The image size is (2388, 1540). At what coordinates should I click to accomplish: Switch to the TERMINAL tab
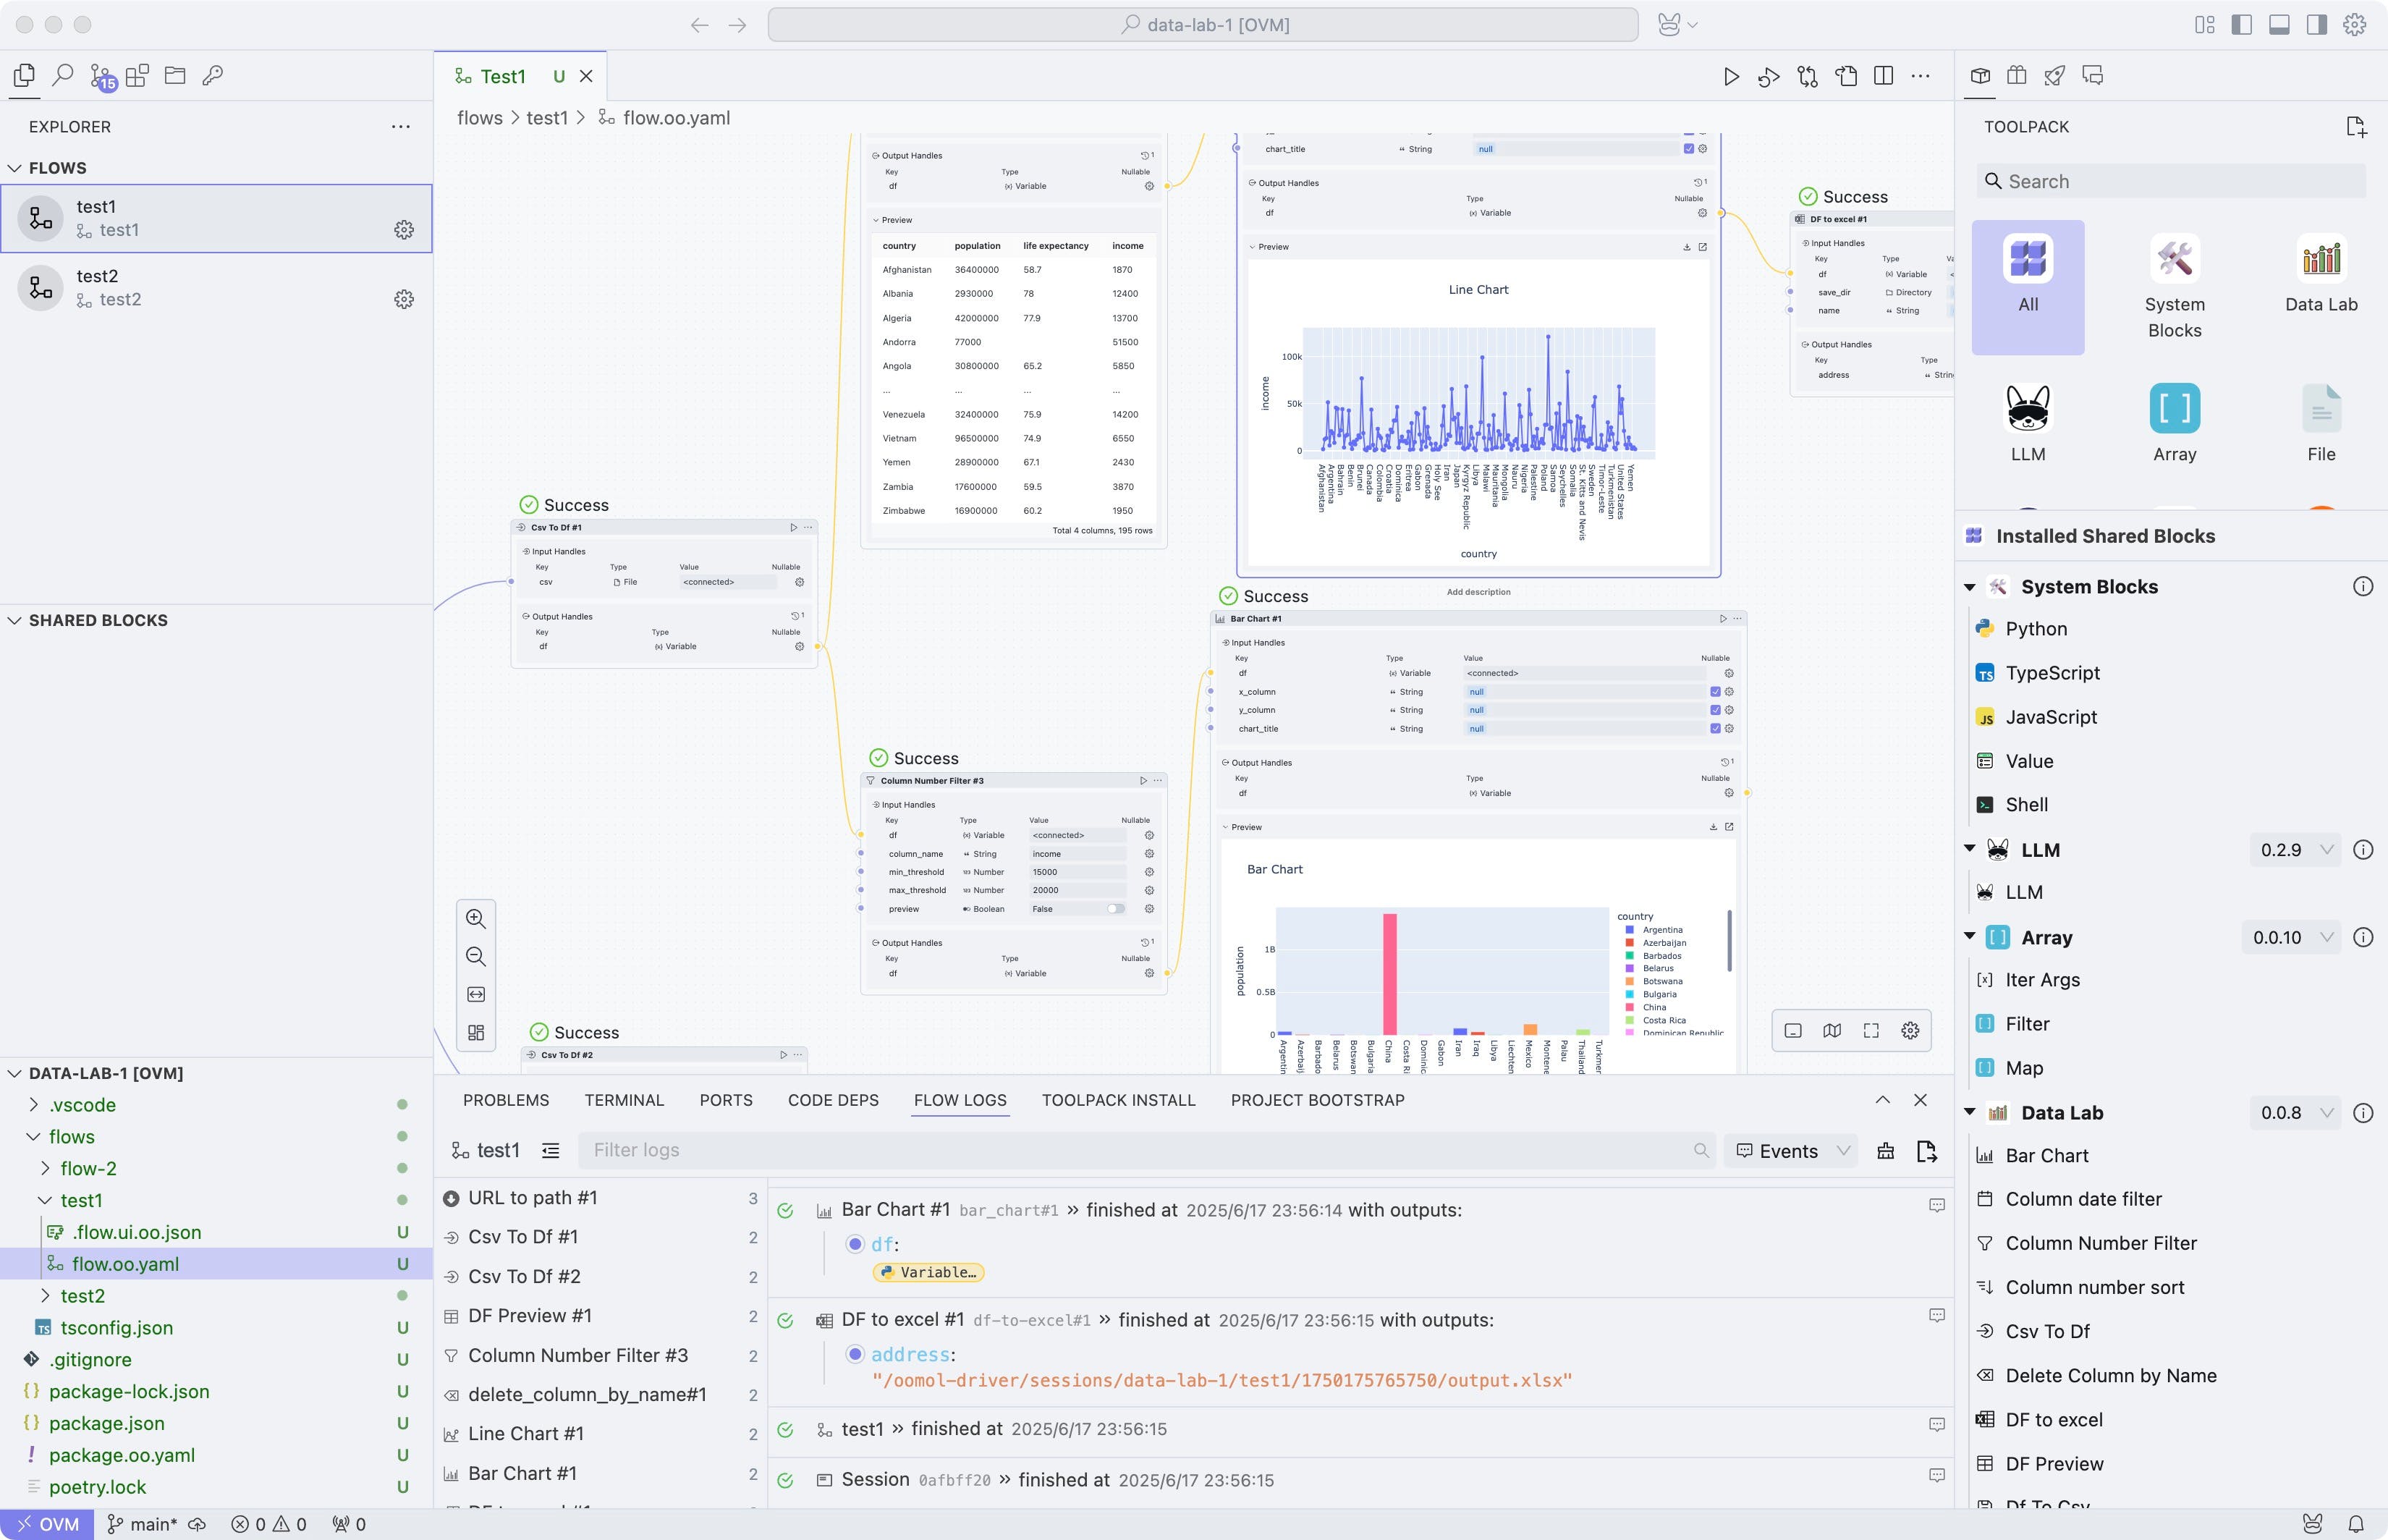(623, 1100)
